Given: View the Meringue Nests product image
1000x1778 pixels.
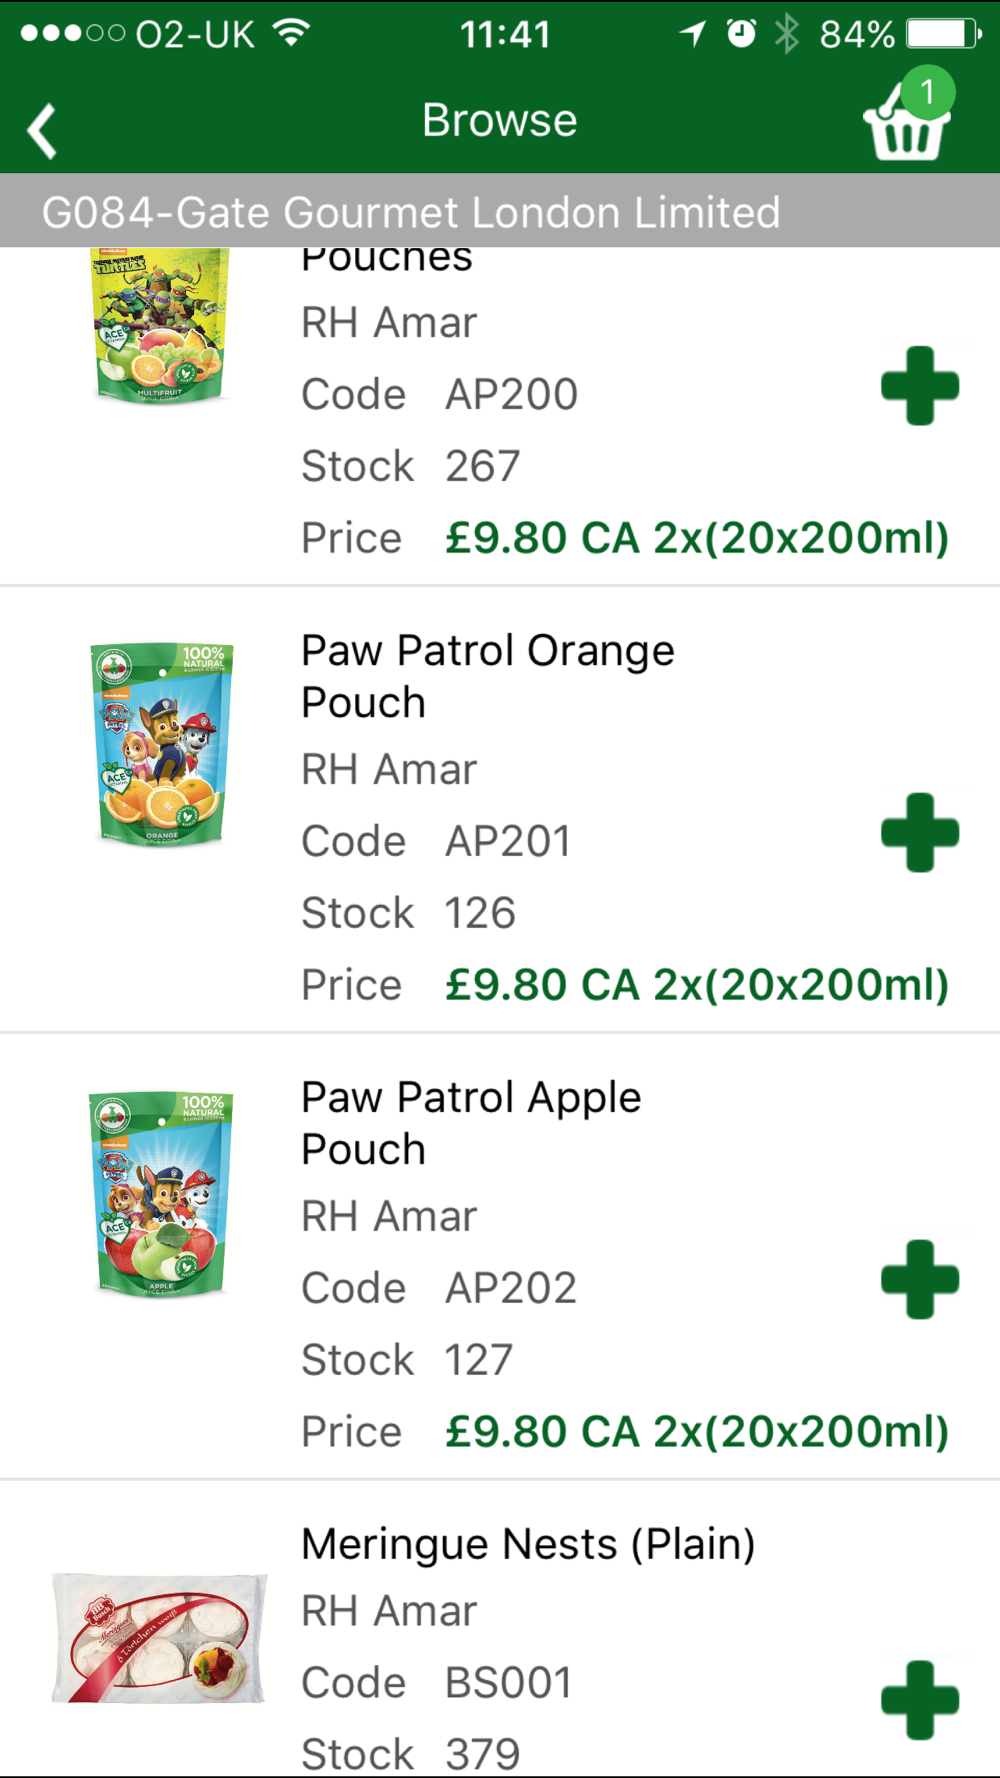Looking at the screenshot, I should point(160,1638).
